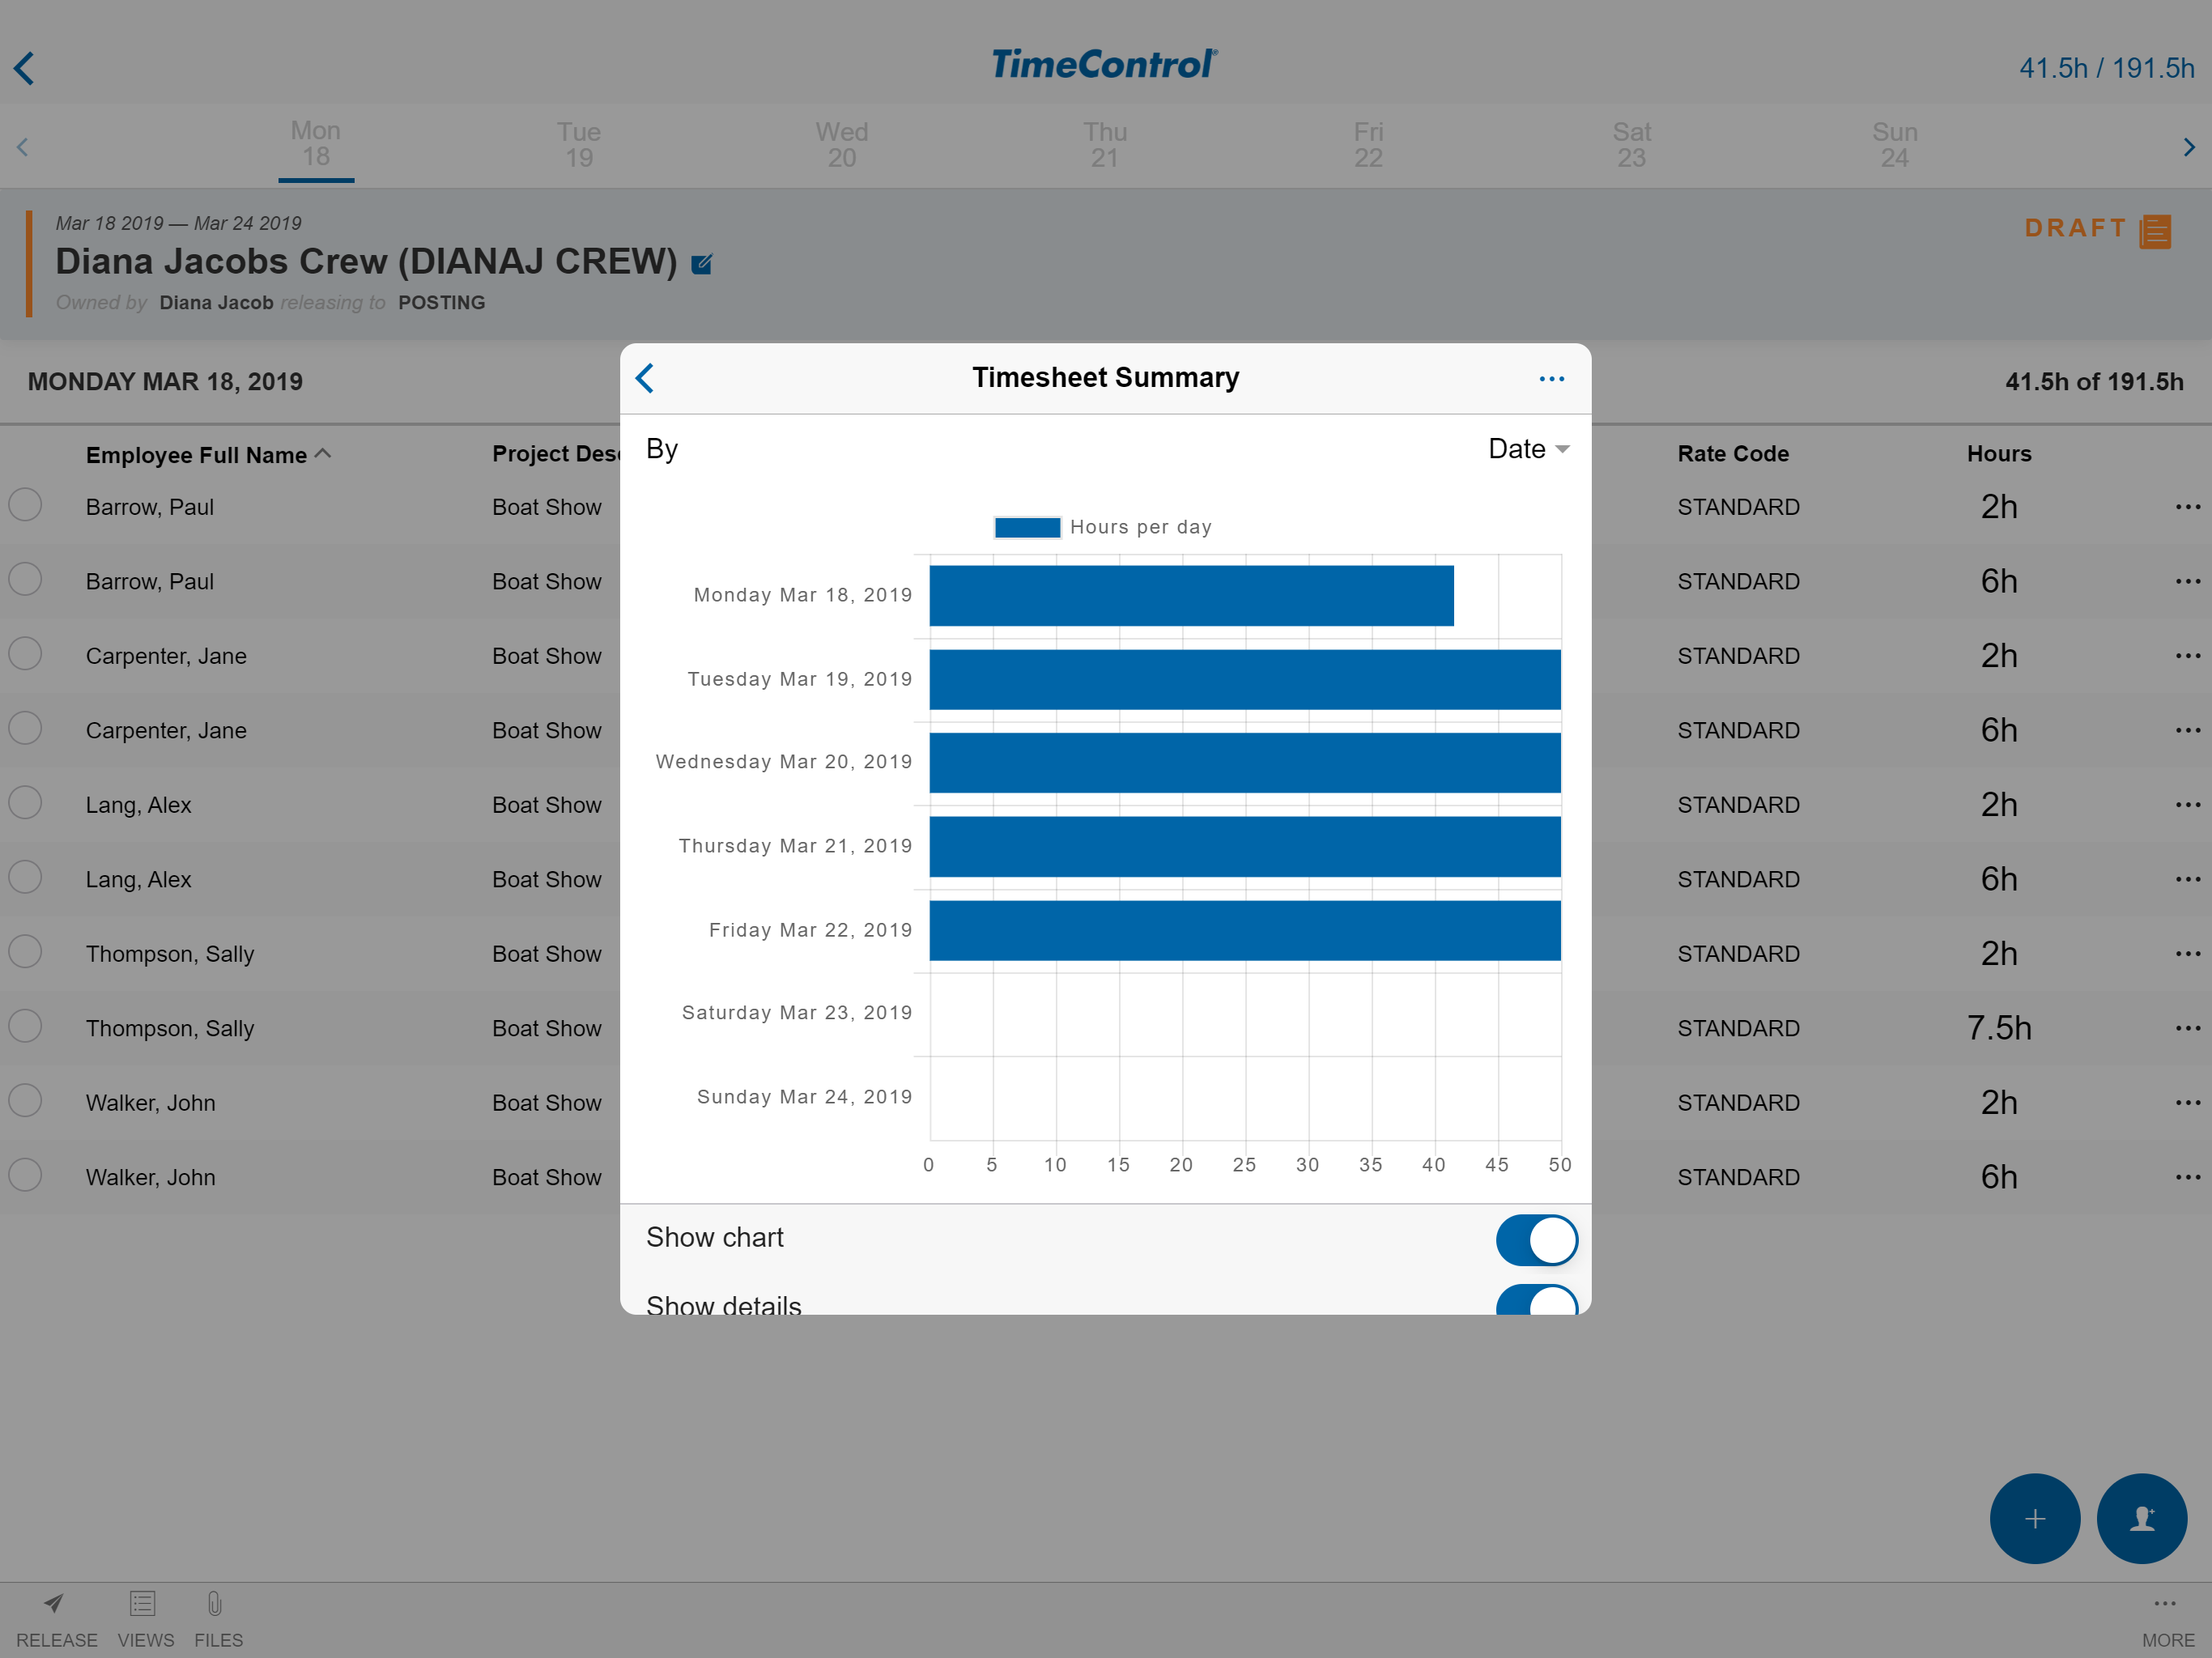
Task: Toggle the Show details switch
Action: tap(1536, 1299)
